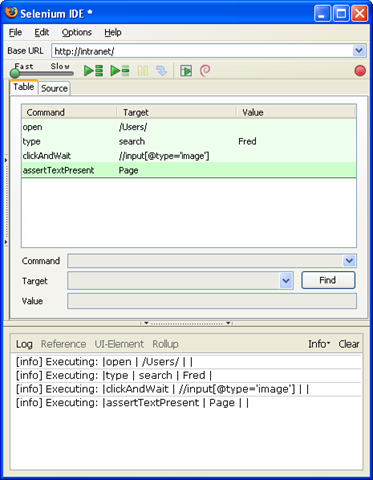Play the entire test suite
Viewport: 373px width, 480px height.
93,71
